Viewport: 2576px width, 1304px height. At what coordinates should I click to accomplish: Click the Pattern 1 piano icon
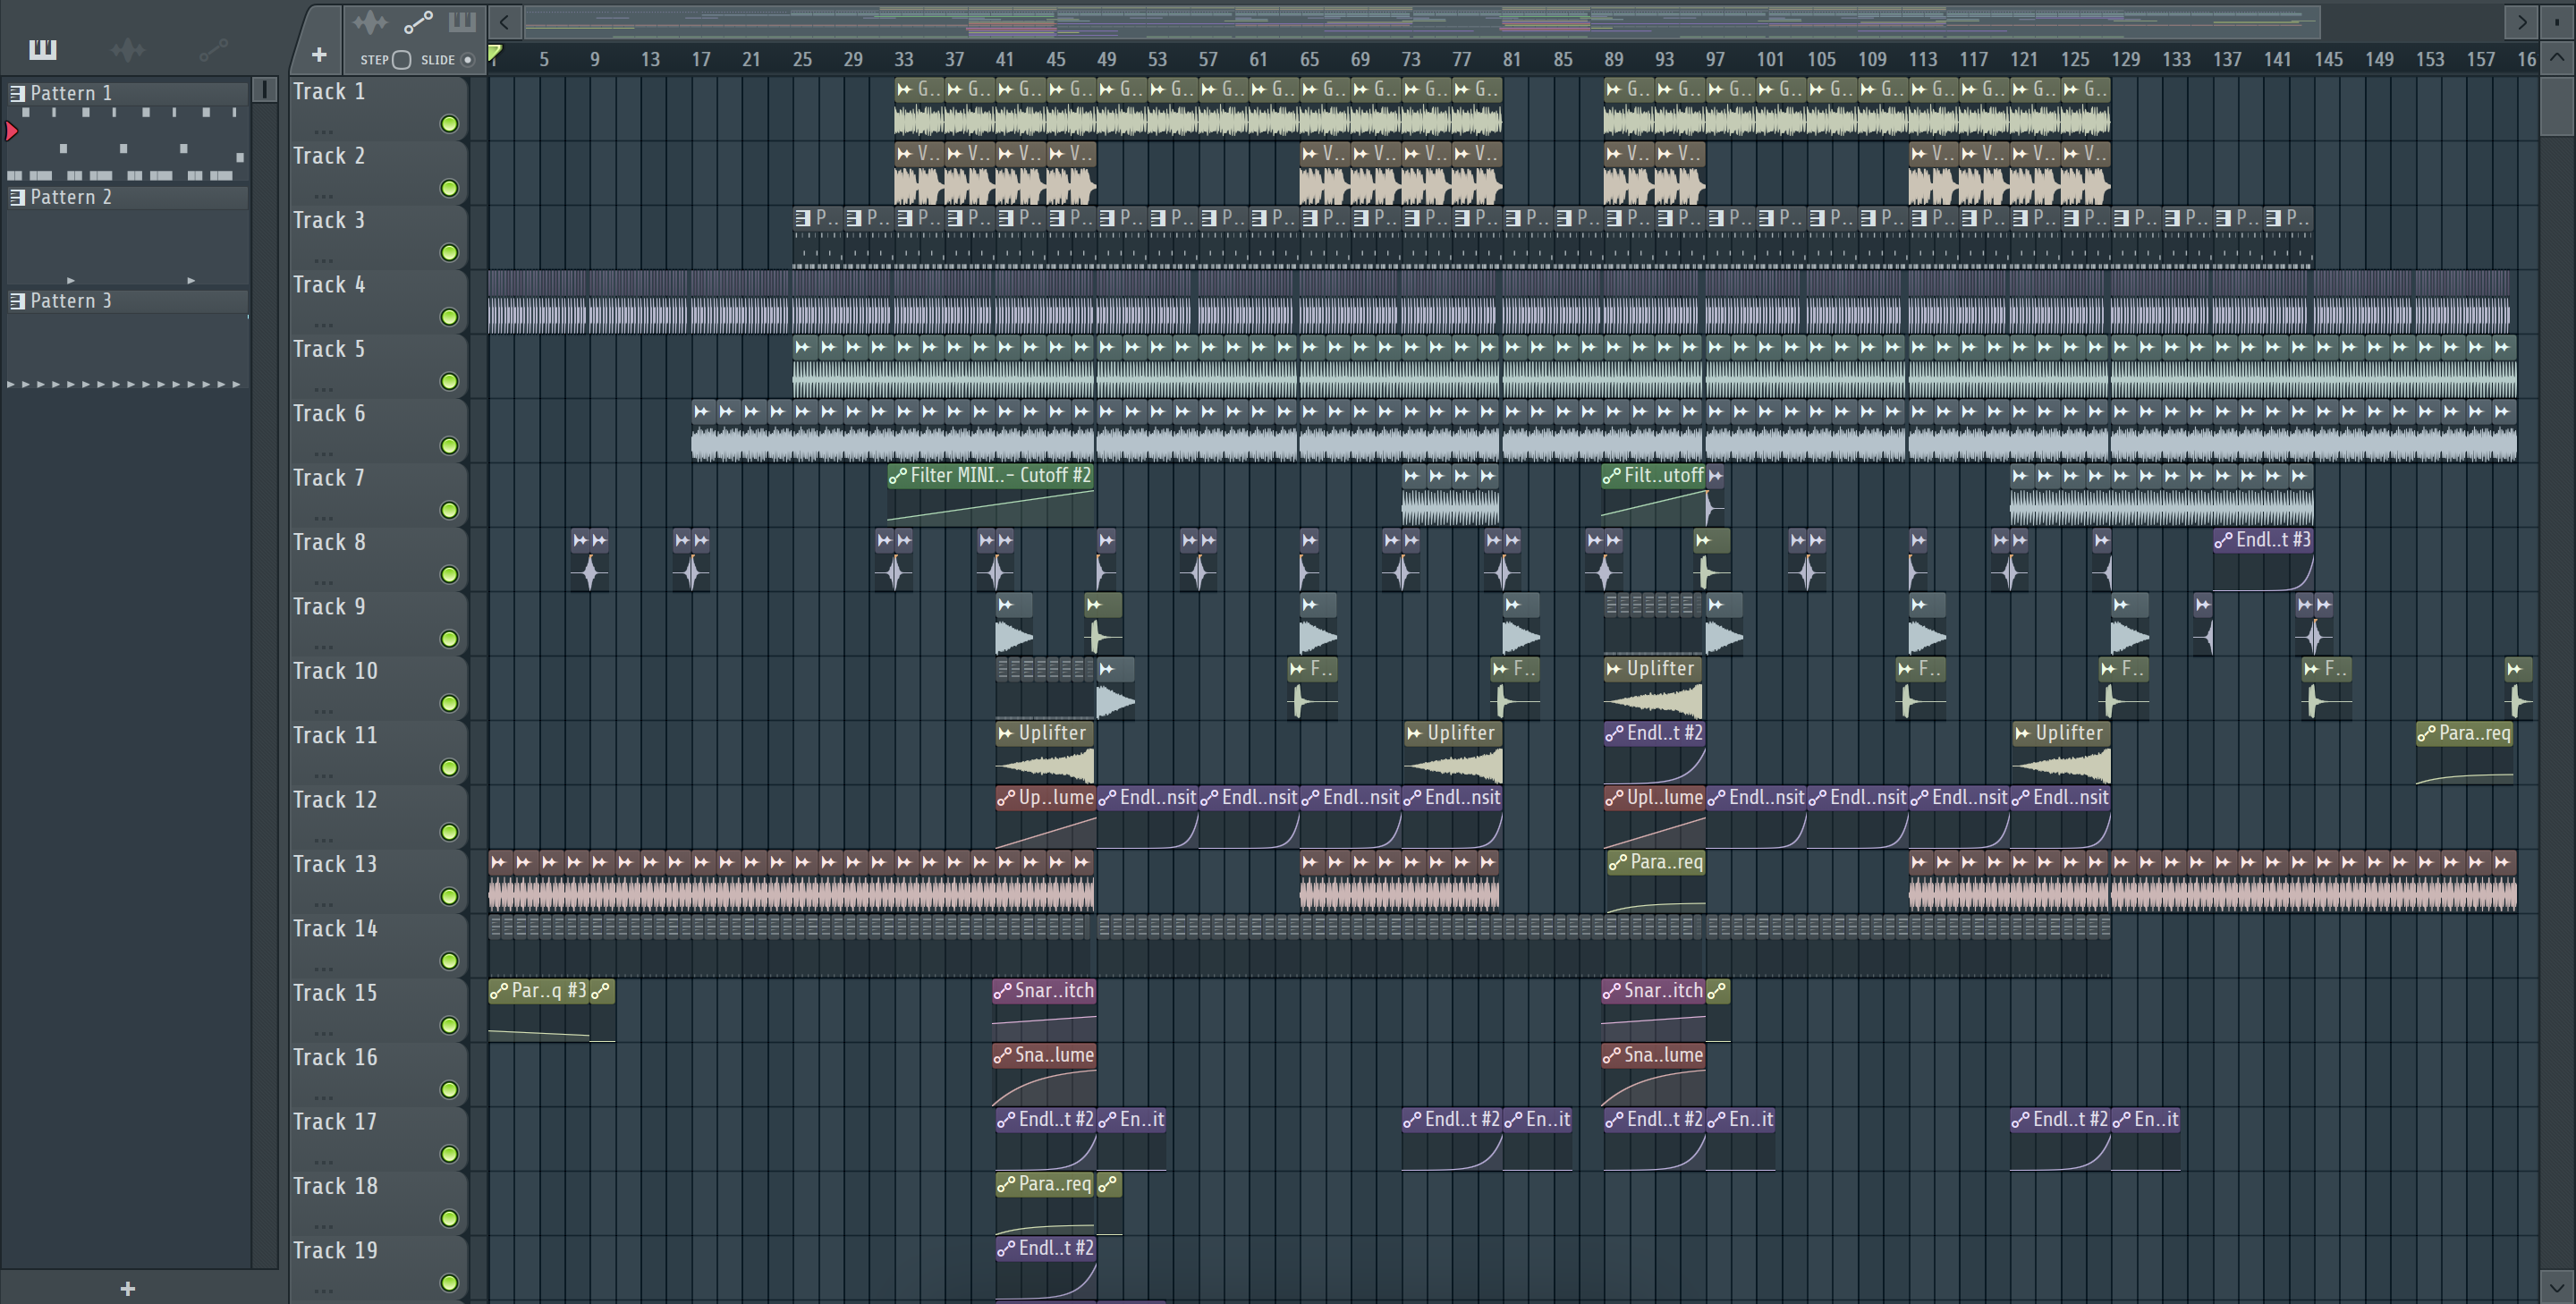point(17,93)
